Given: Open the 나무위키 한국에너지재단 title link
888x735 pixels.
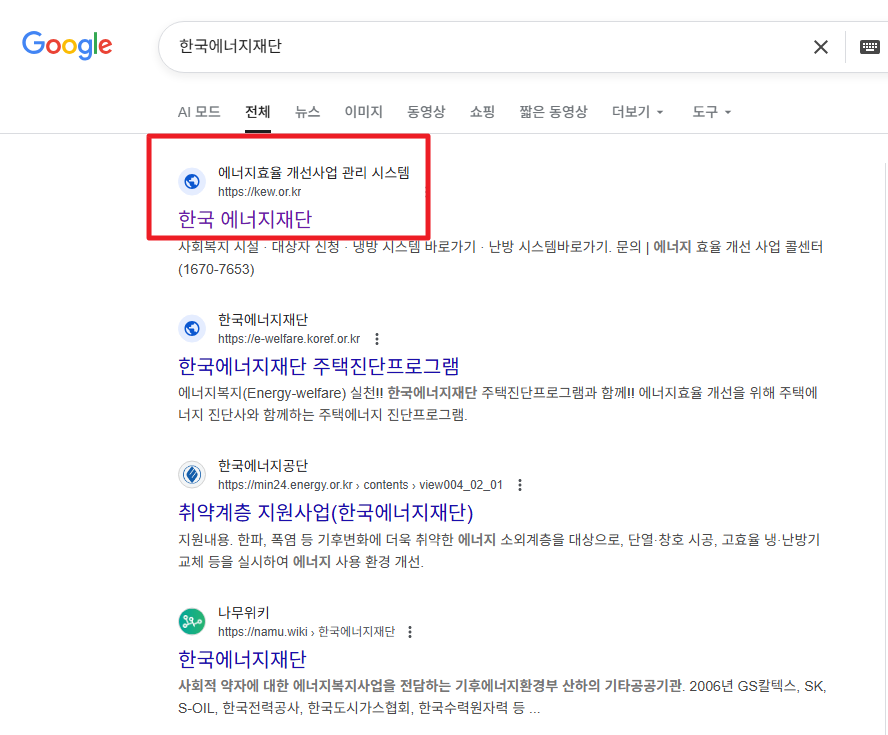Looking at the screenshot, I should coord(242,659).
